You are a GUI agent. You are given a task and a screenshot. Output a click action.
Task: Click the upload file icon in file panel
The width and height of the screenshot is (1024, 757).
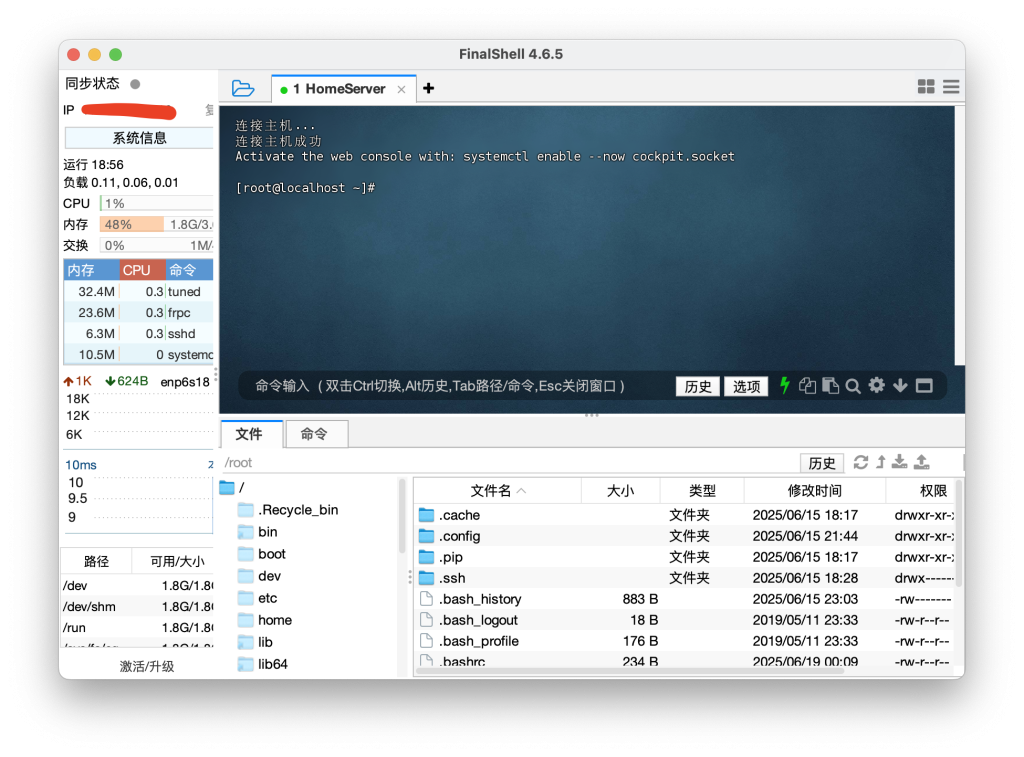(922, 462)
